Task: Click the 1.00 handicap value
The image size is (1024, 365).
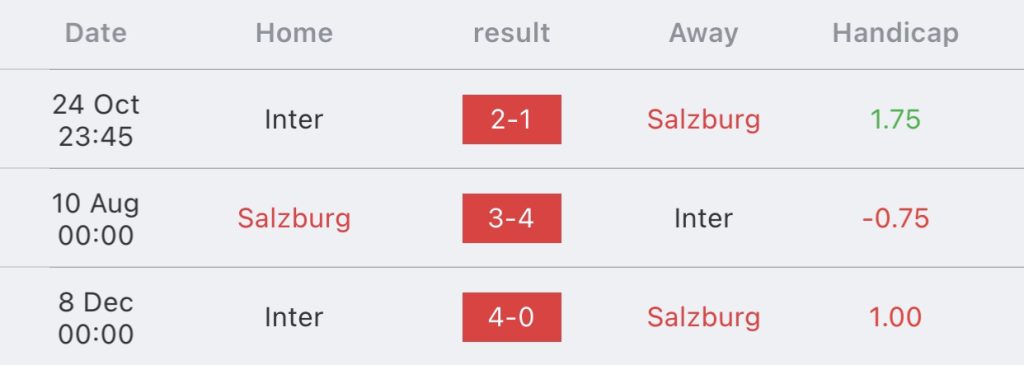Action: [x=895, y=317]
